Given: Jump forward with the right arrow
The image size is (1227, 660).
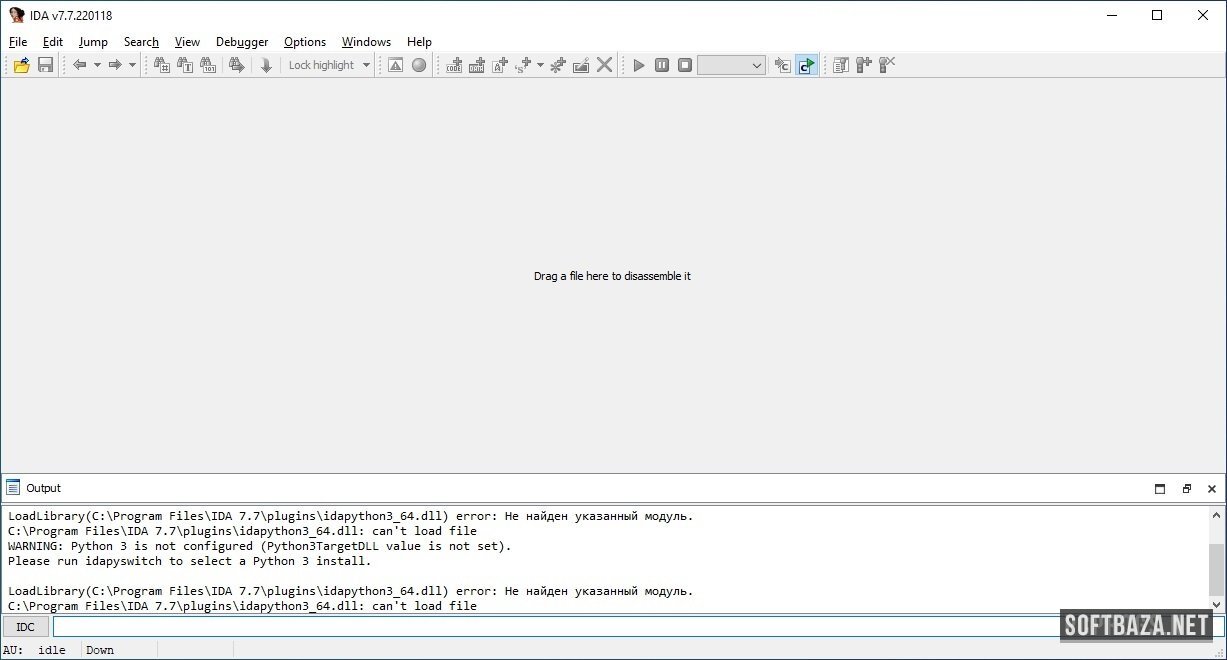Looking at the screenshot, I should pos(115,65).
